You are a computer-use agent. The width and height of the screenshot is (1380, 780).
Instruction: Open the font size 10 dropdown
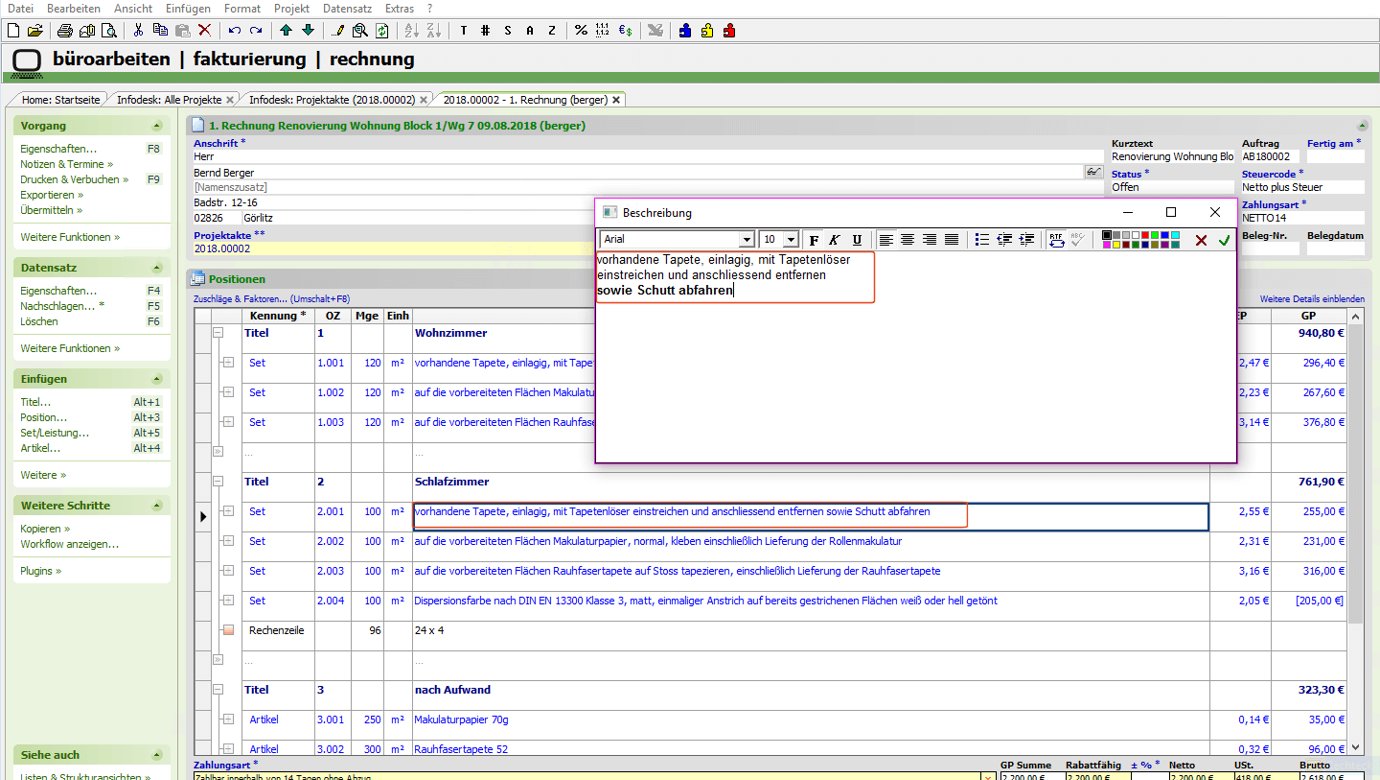(790, 240)
